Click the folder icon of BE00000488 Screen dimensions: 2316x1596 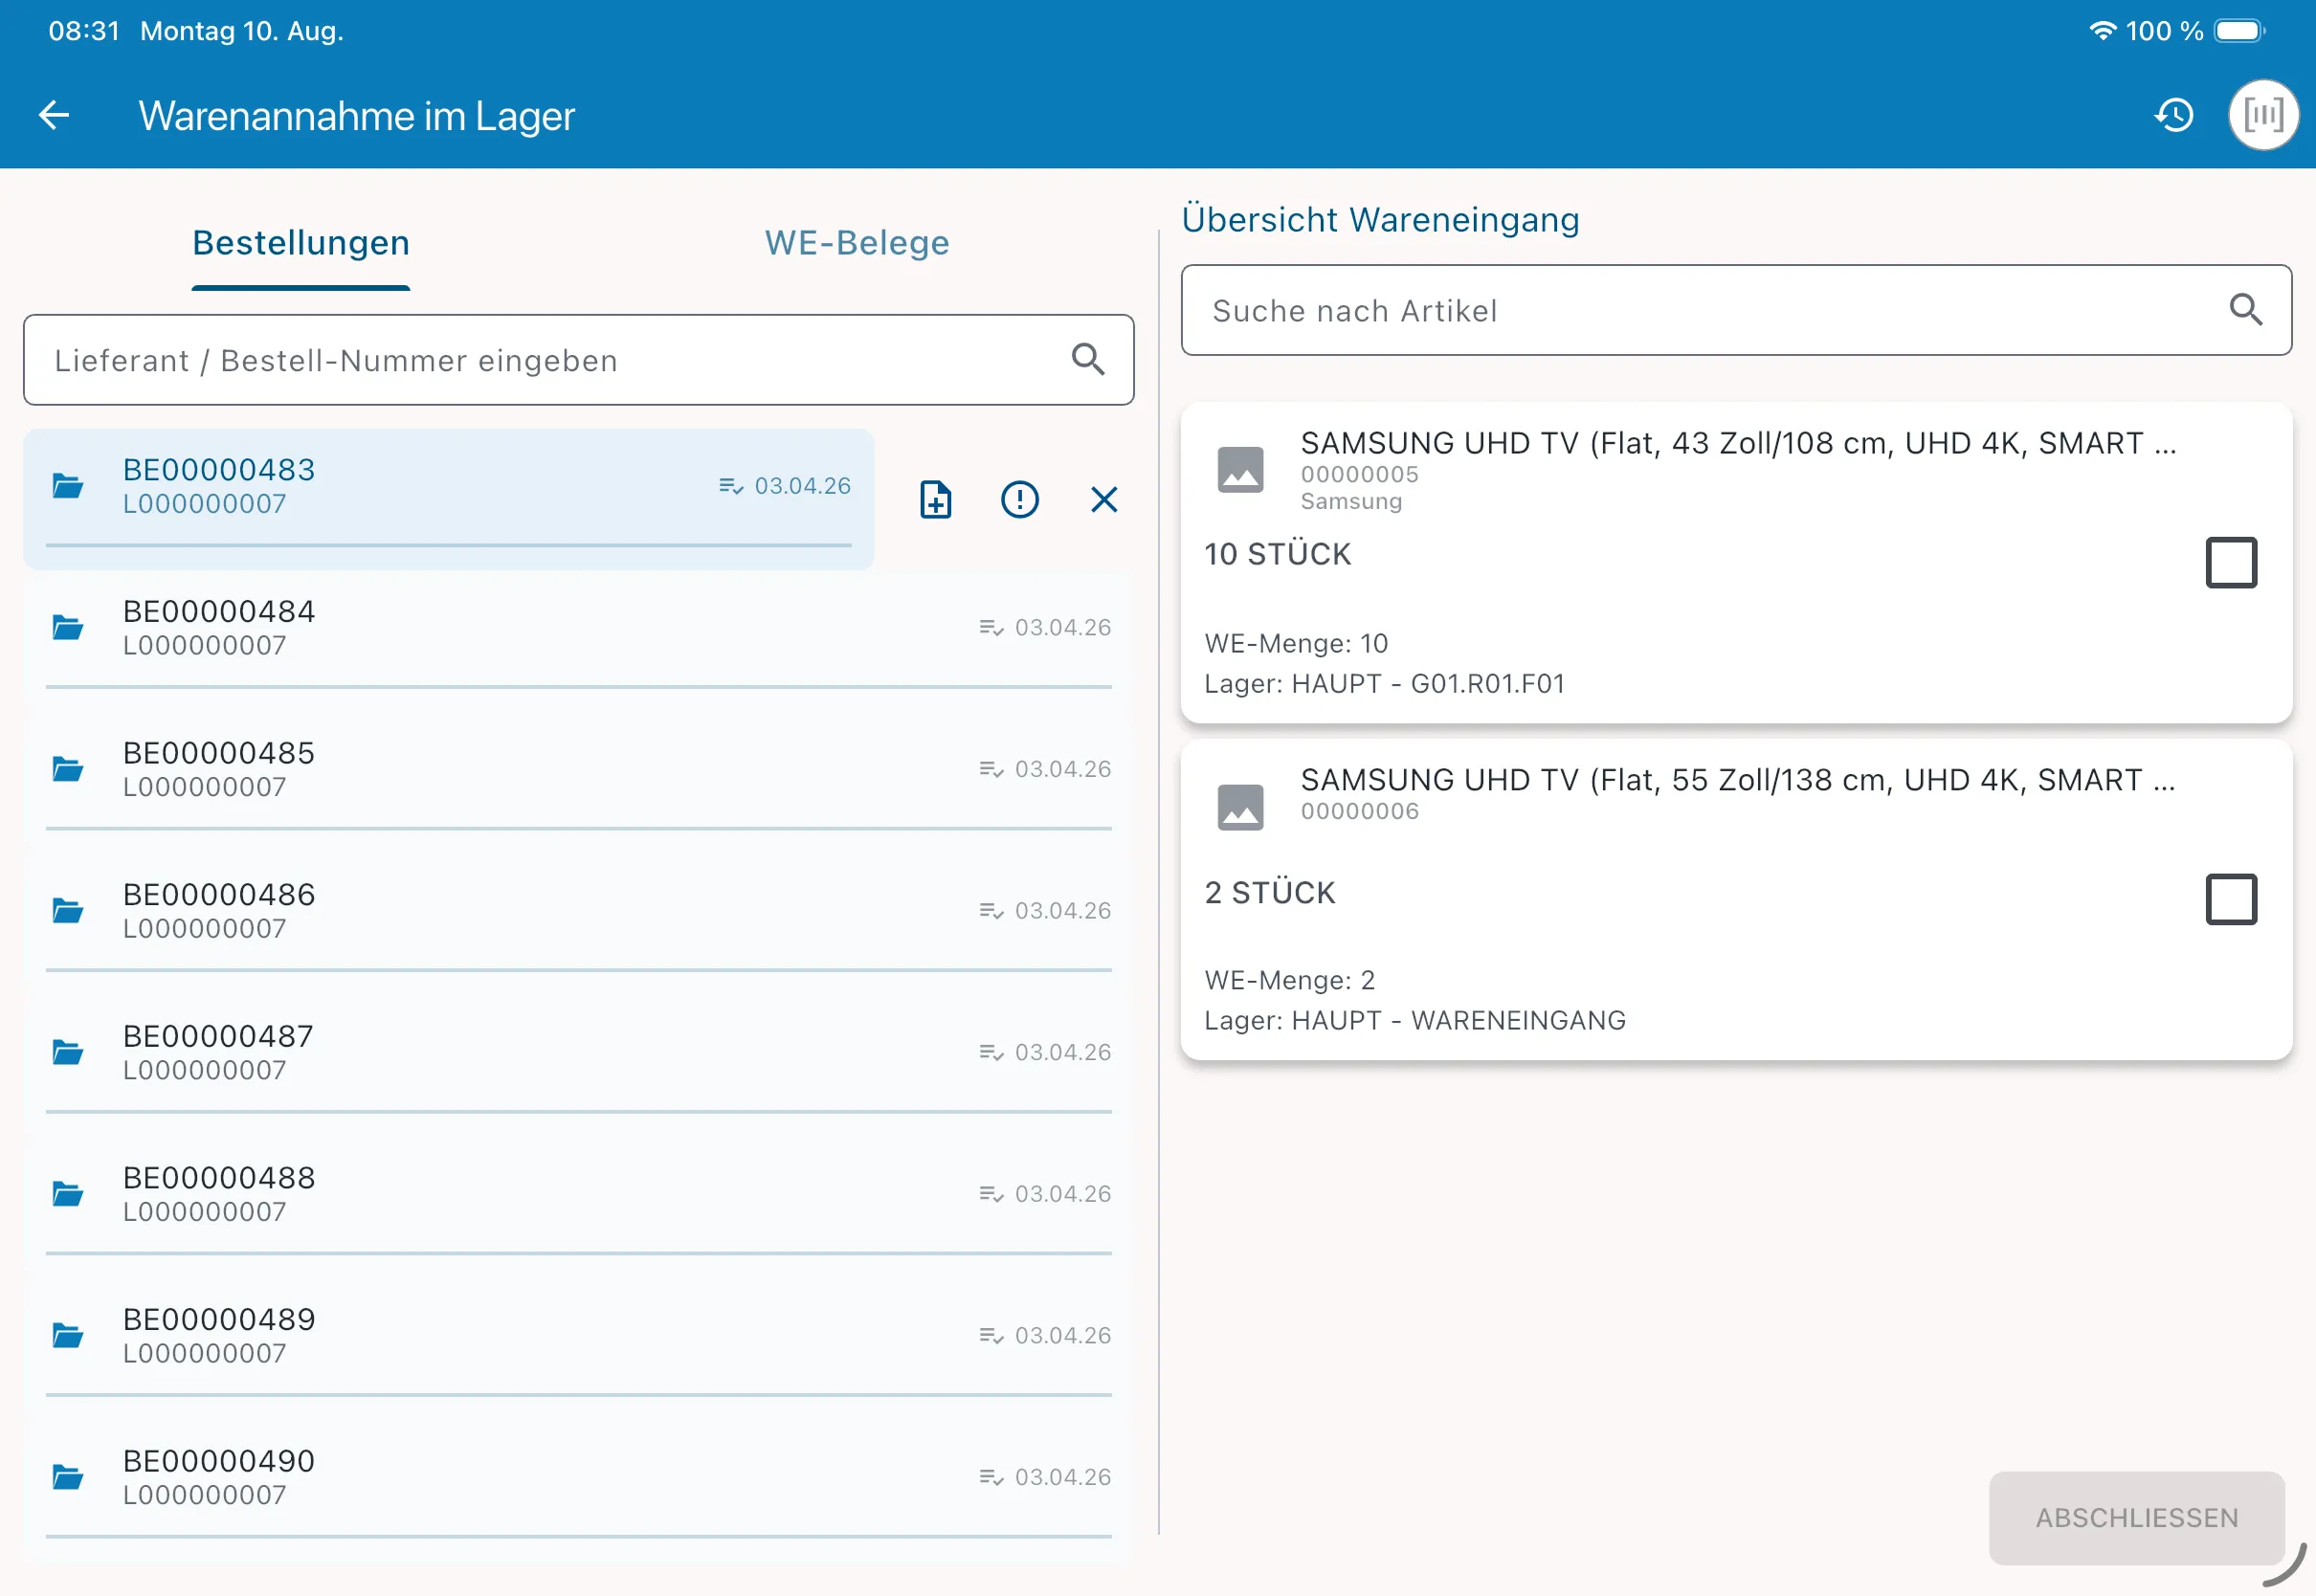(x=68, y=1194)
